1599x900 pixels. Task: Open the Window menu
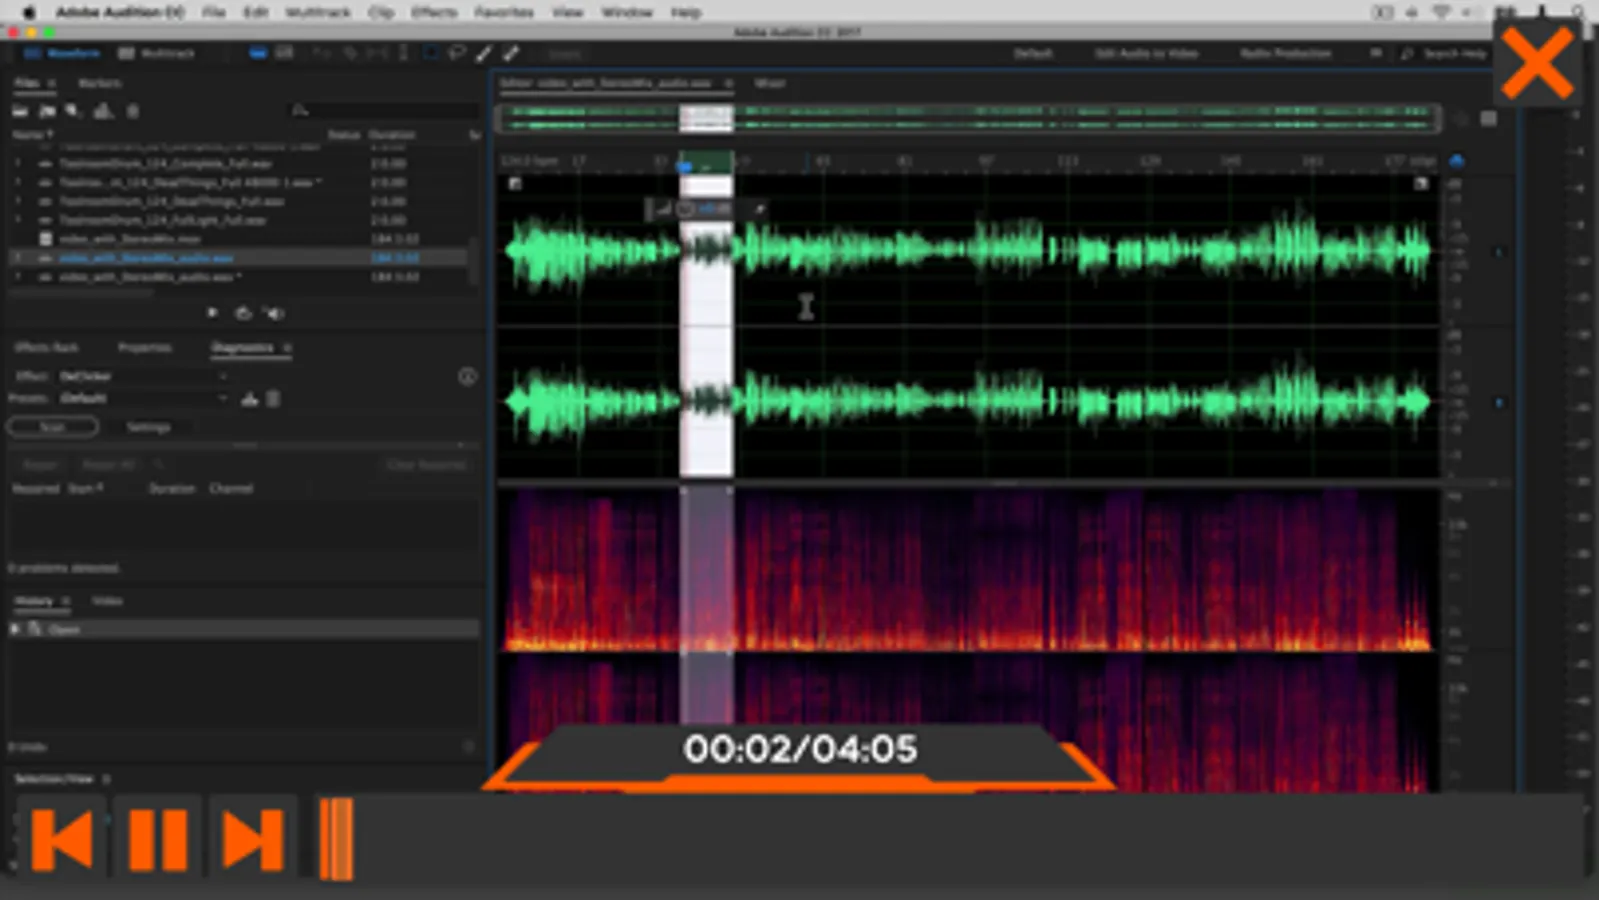627,12
